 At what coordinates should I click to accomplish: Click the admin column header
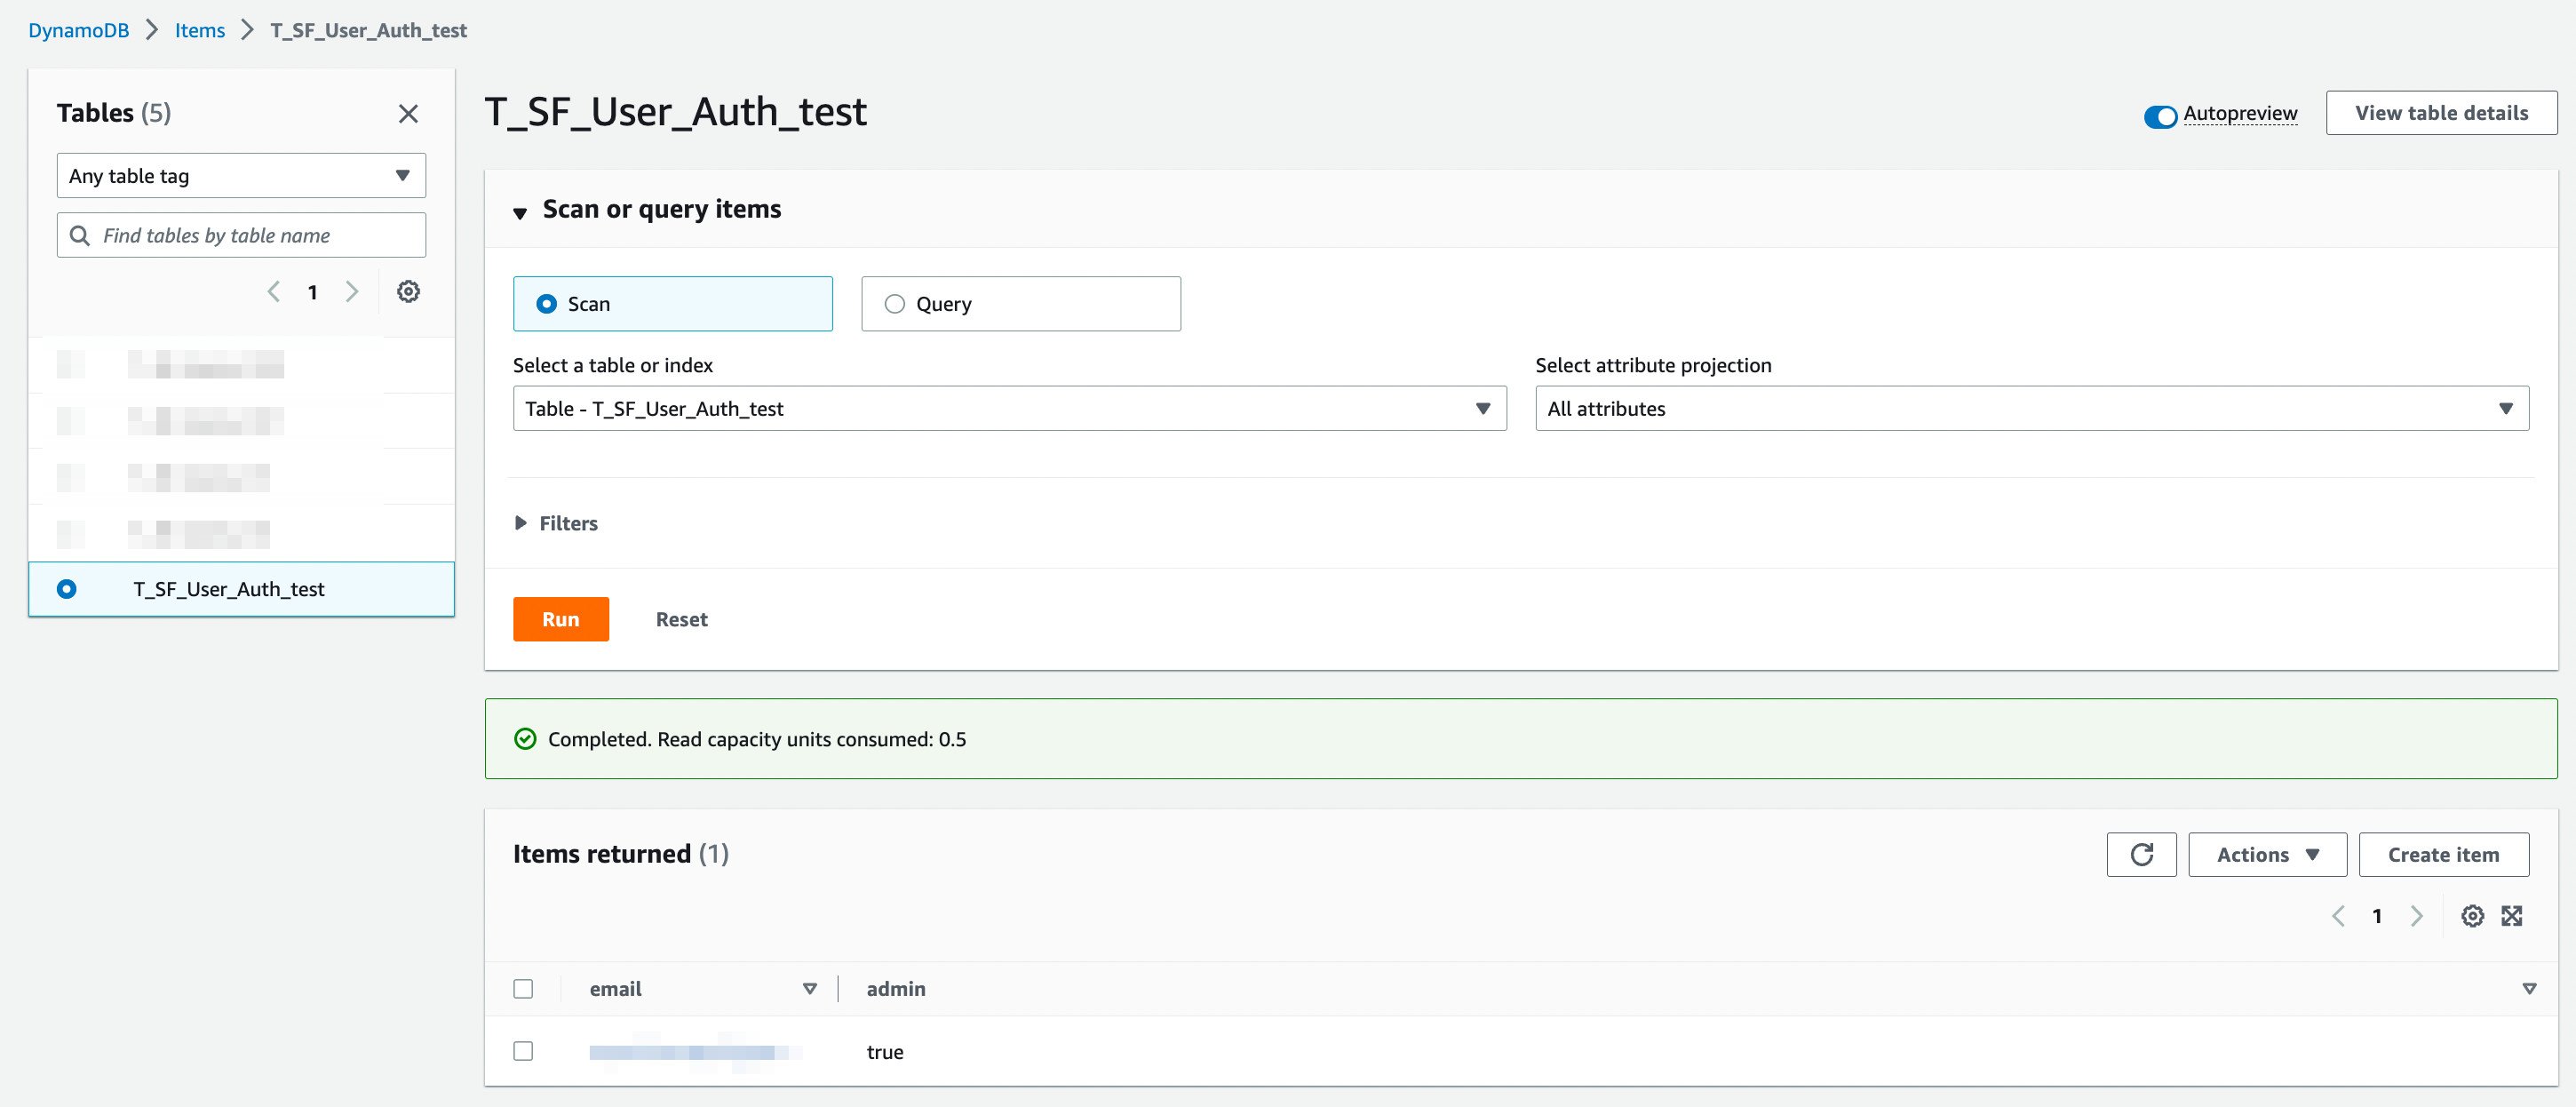point(895,989)
